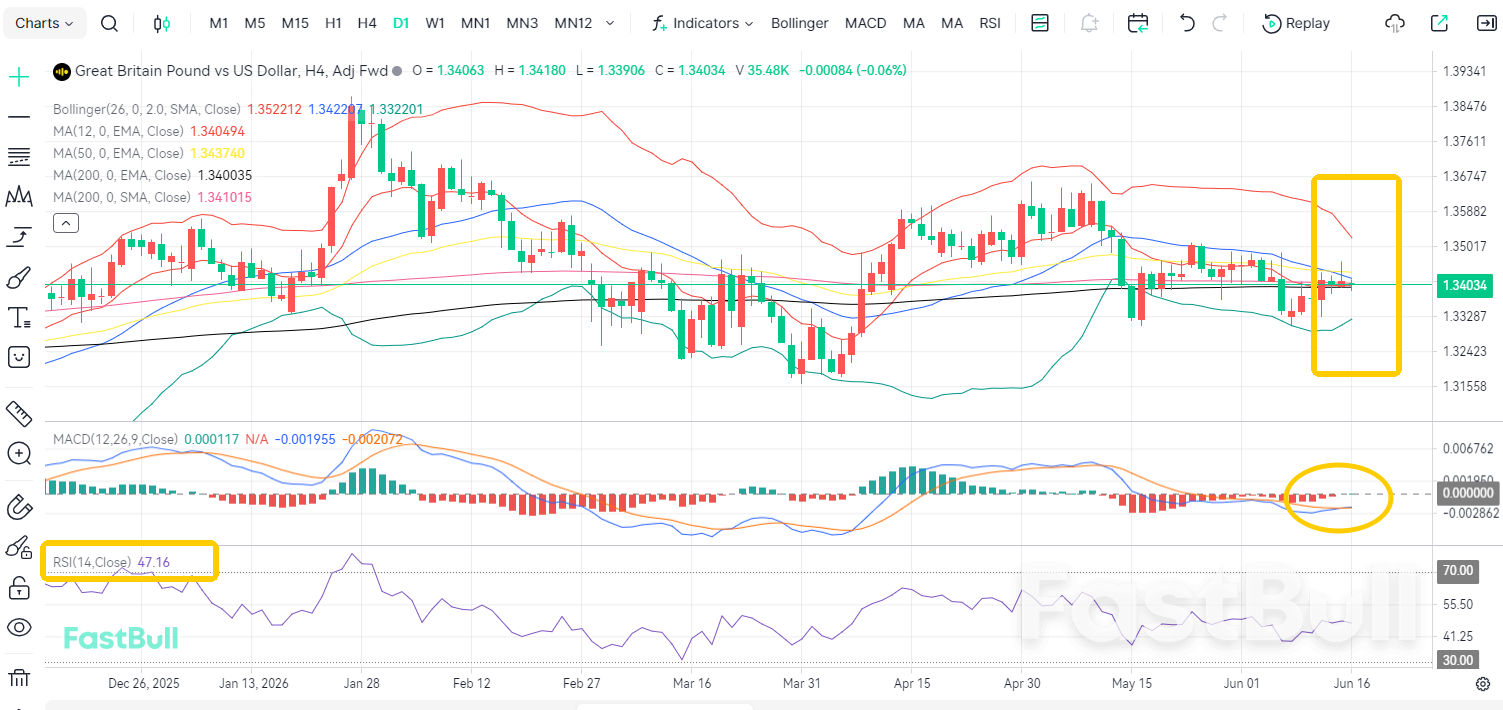Screen dimensions: 1503x710
Task: Open the emoji sticker tool
Action: (18, 357)
